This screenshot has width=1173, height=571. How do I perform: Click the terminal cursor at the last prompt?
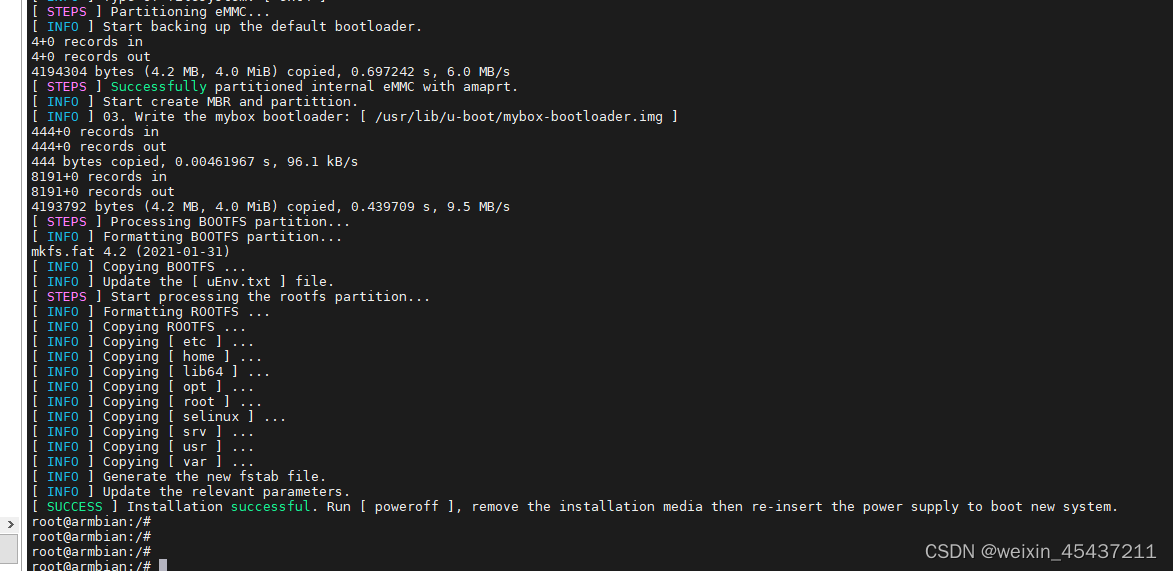163,566
